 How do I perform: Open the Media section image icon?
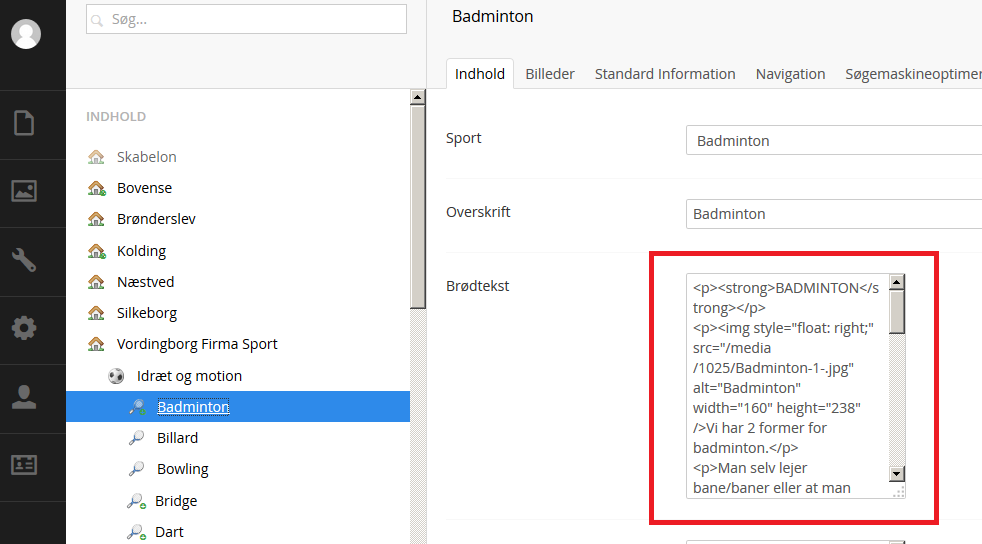[24, 191]
